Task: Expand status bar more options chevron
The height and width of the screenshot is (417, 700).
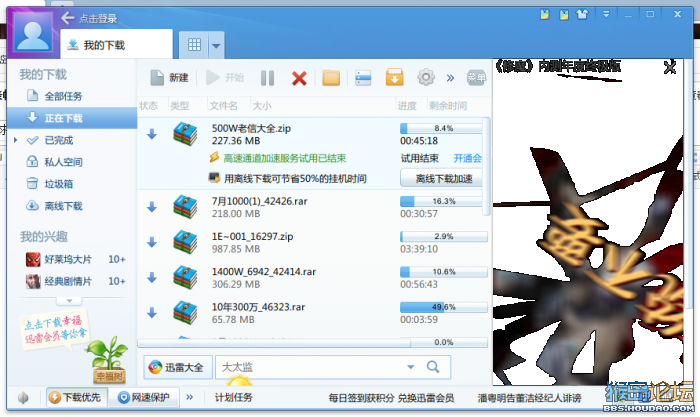Action: [x=190, y=397]
